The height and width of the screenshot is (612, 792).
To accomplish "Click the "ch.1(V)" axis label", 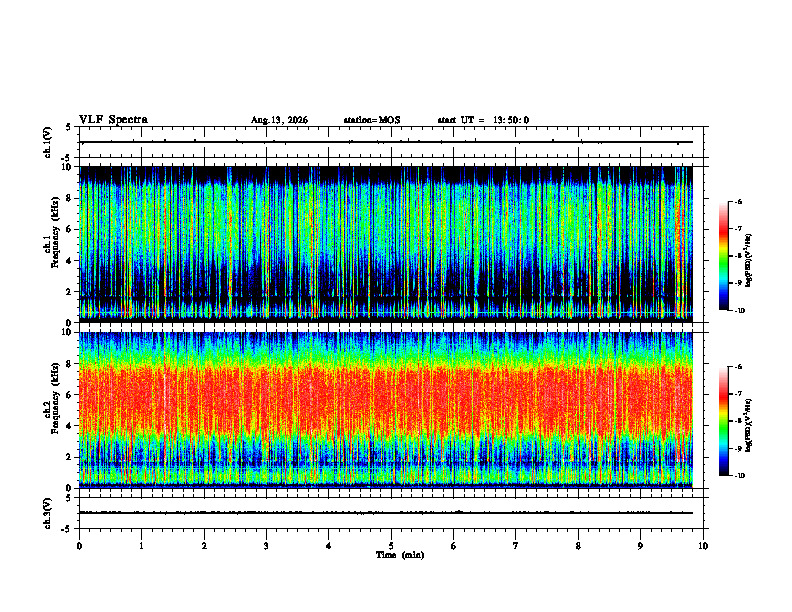I will coord(48,142).
